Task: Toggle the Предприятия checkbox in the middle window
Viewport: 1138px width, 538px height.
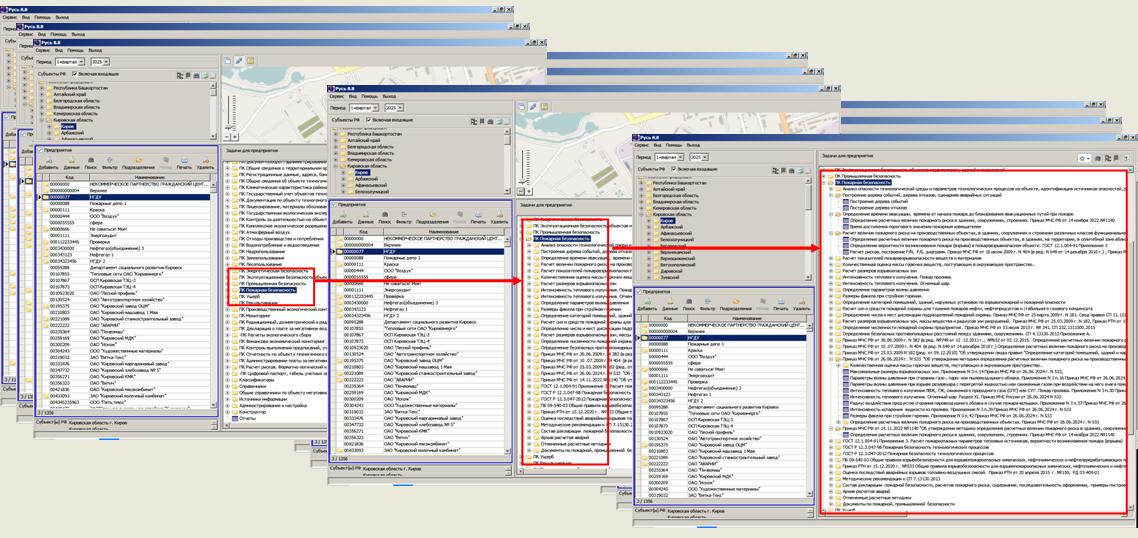Action: point(334,204)
